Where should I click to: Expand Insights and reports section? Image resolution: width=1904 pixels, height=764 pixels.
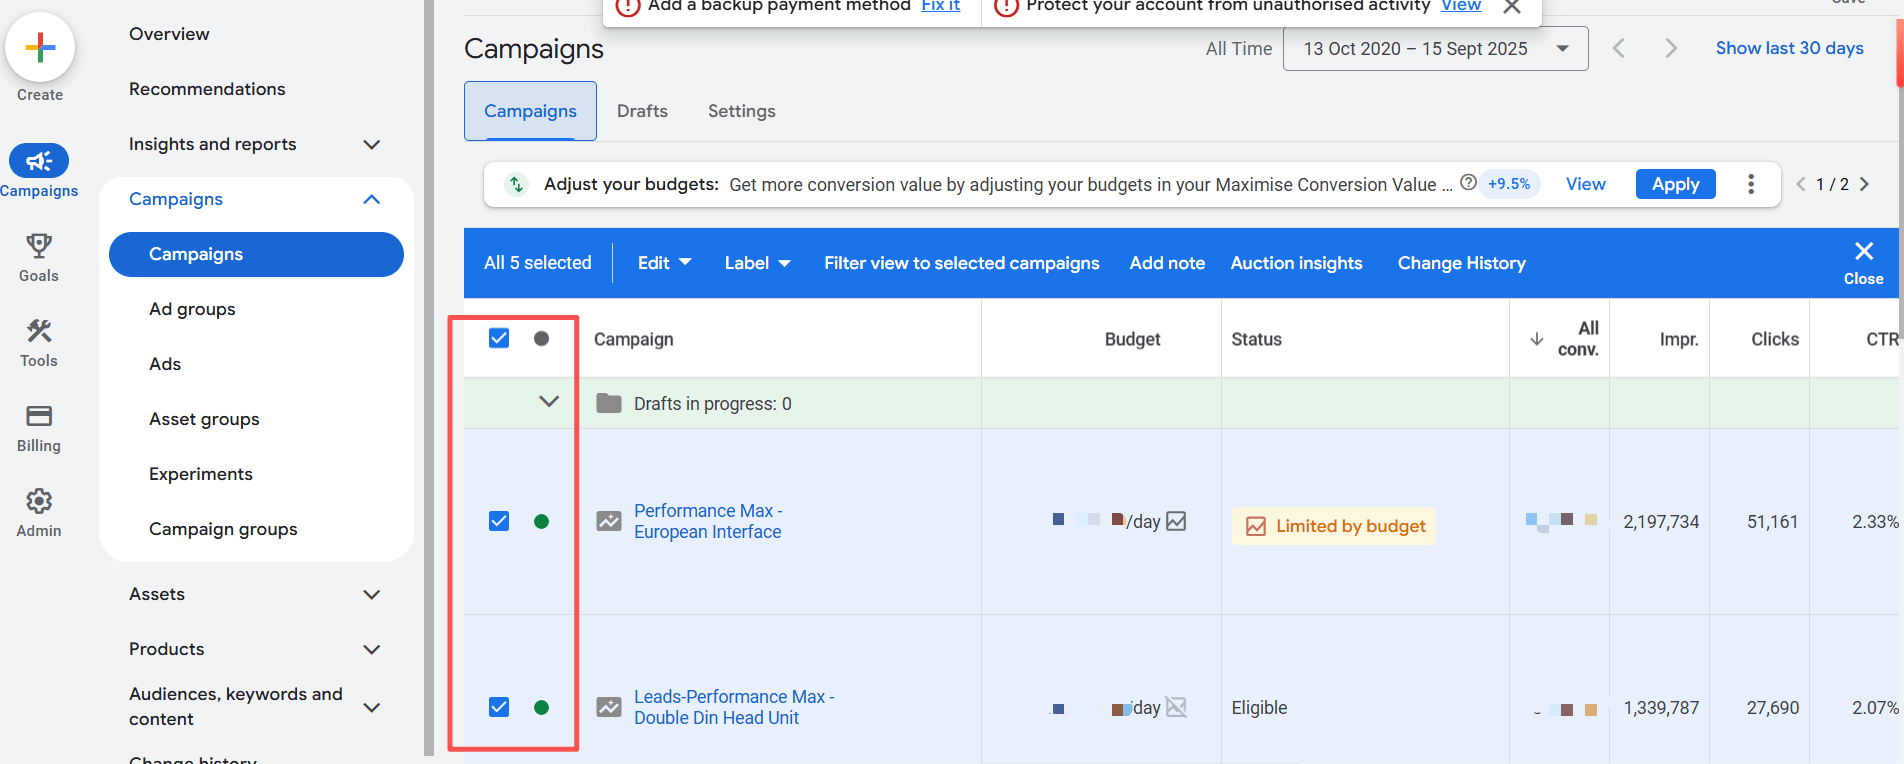tap(372, 144)
